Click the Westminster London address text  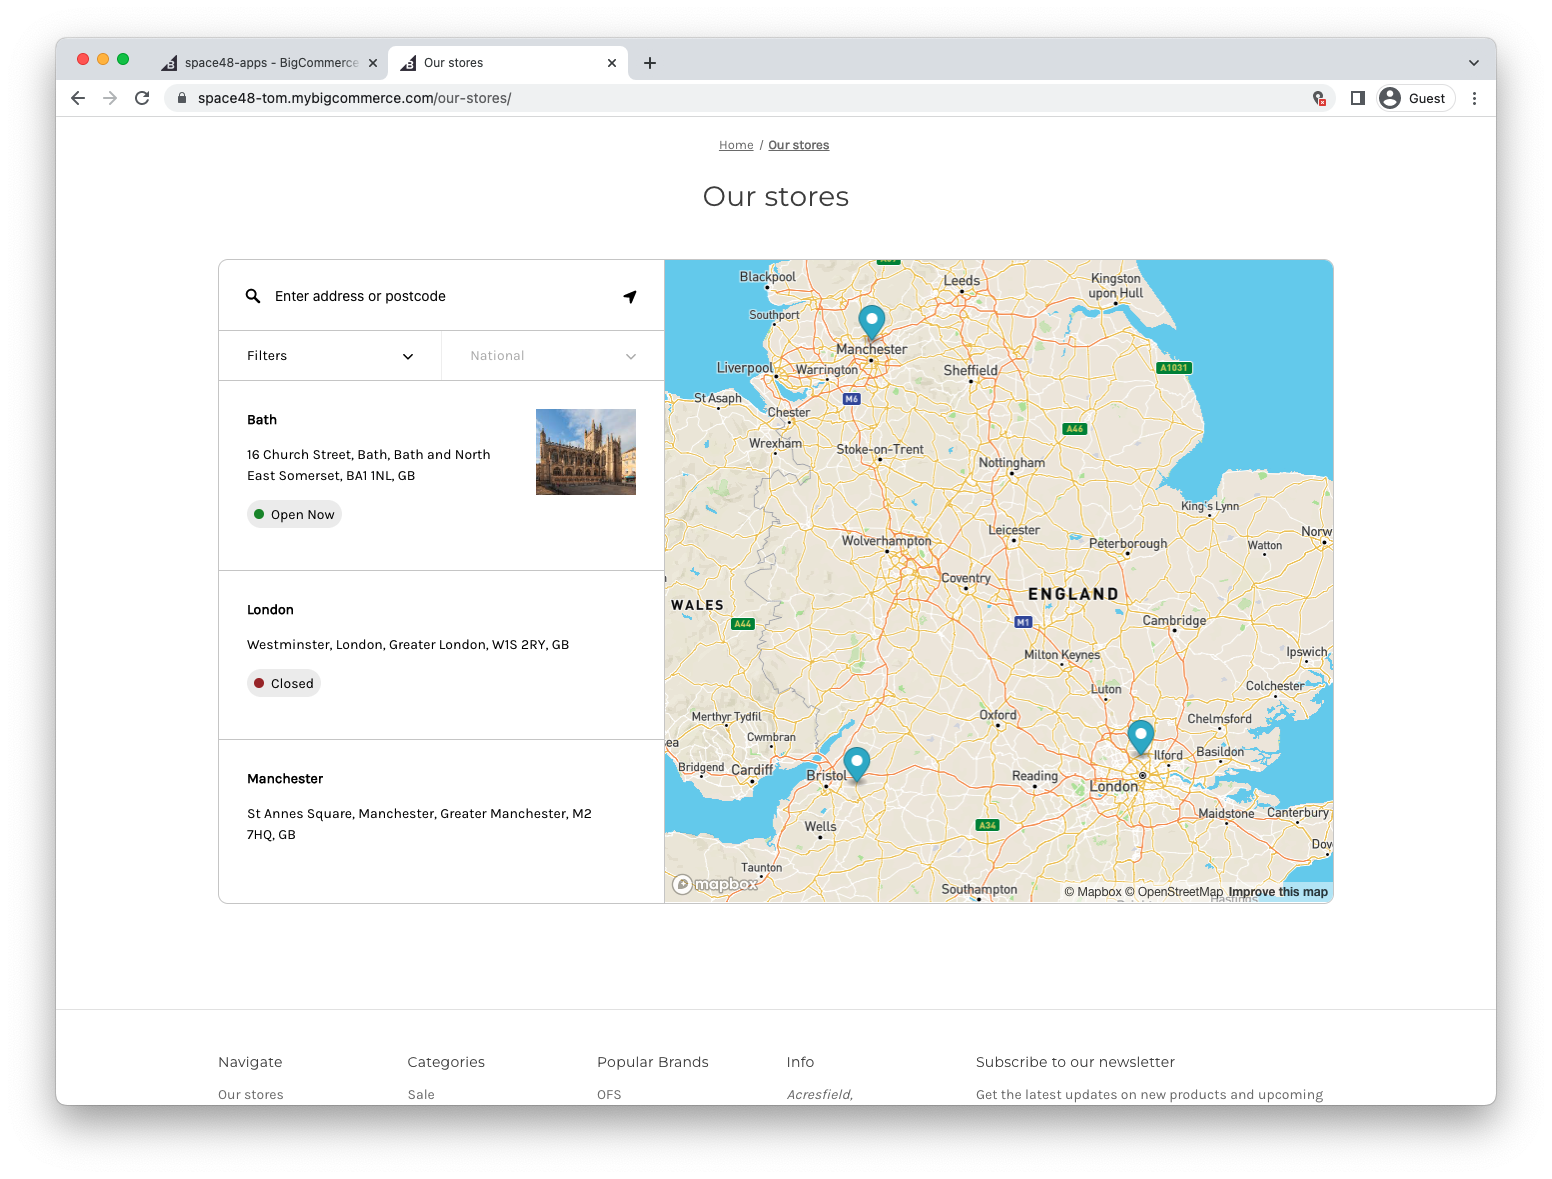pyautogui.click(x=408, y=645)
